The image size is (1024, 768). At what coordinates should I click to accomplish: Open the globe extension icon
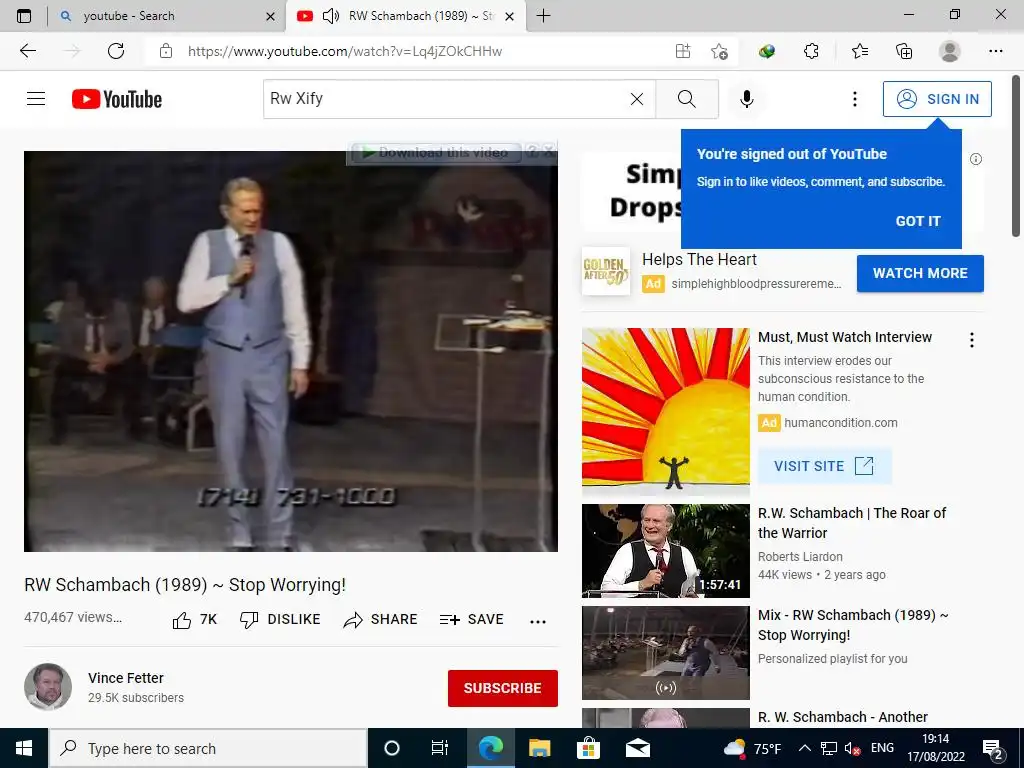click(x=767, y=51)
